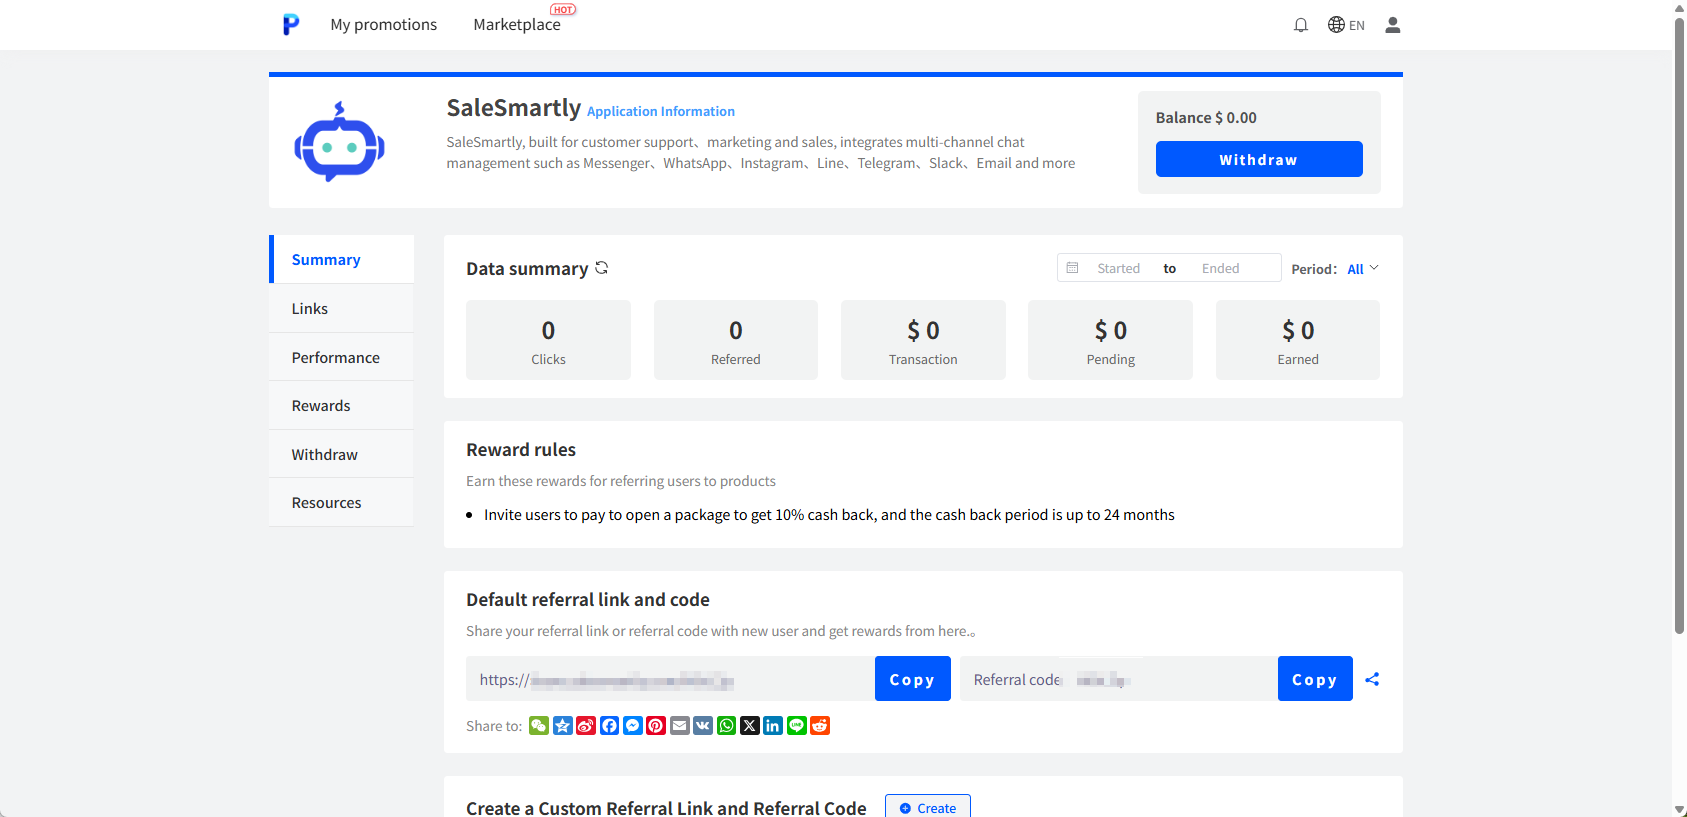Open the notifications bell
Viewport: 1687px width, 817px height.
coord(1301,25)
